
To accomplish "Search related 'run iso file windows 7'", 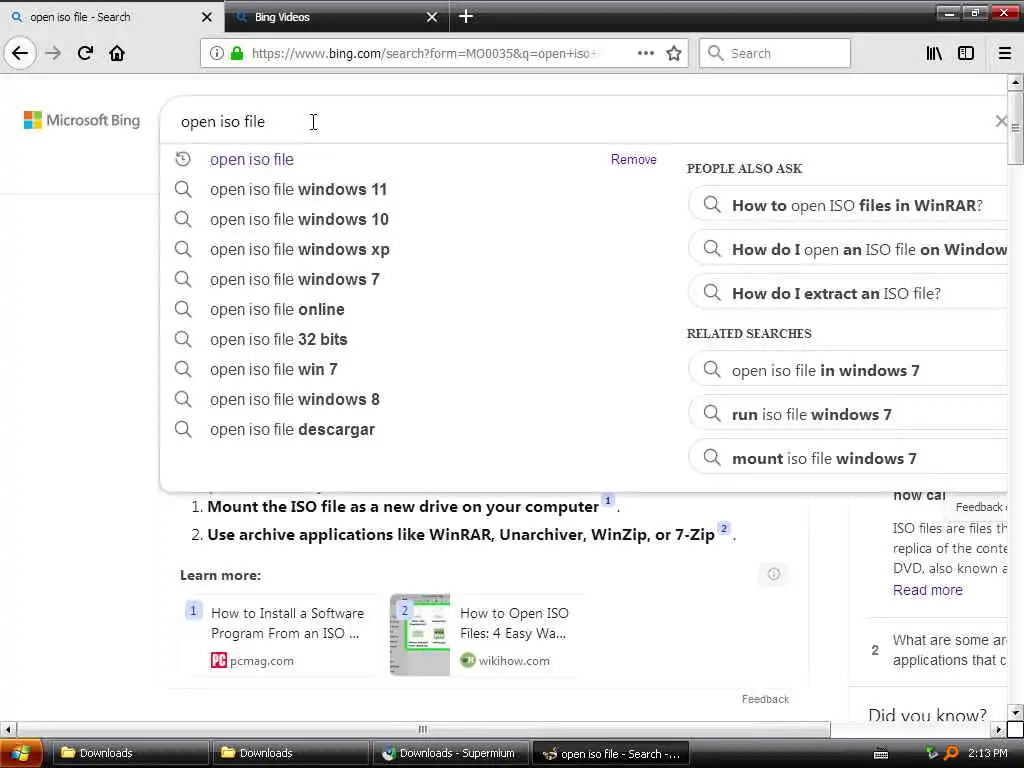I will 848,414.
